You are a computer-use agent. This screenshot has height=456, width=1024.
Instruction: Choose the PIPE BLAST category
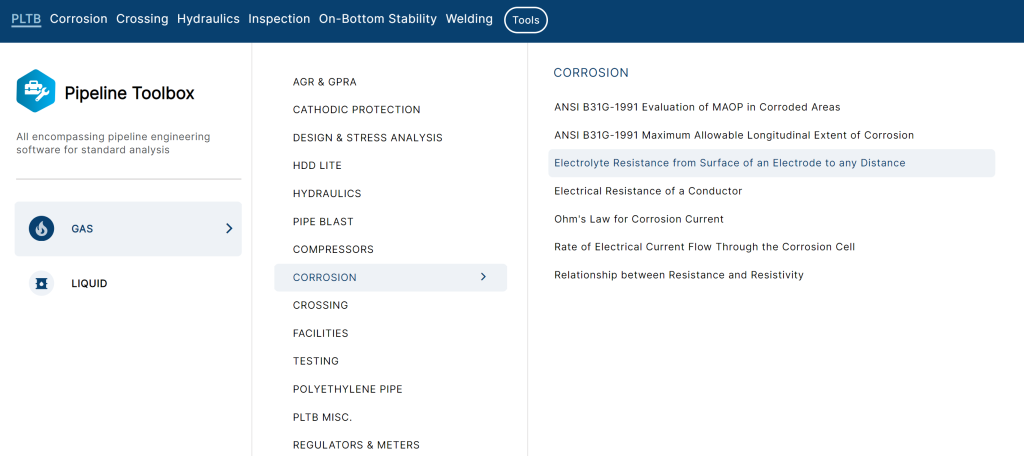pyautogui.click(x=323, y=221)
